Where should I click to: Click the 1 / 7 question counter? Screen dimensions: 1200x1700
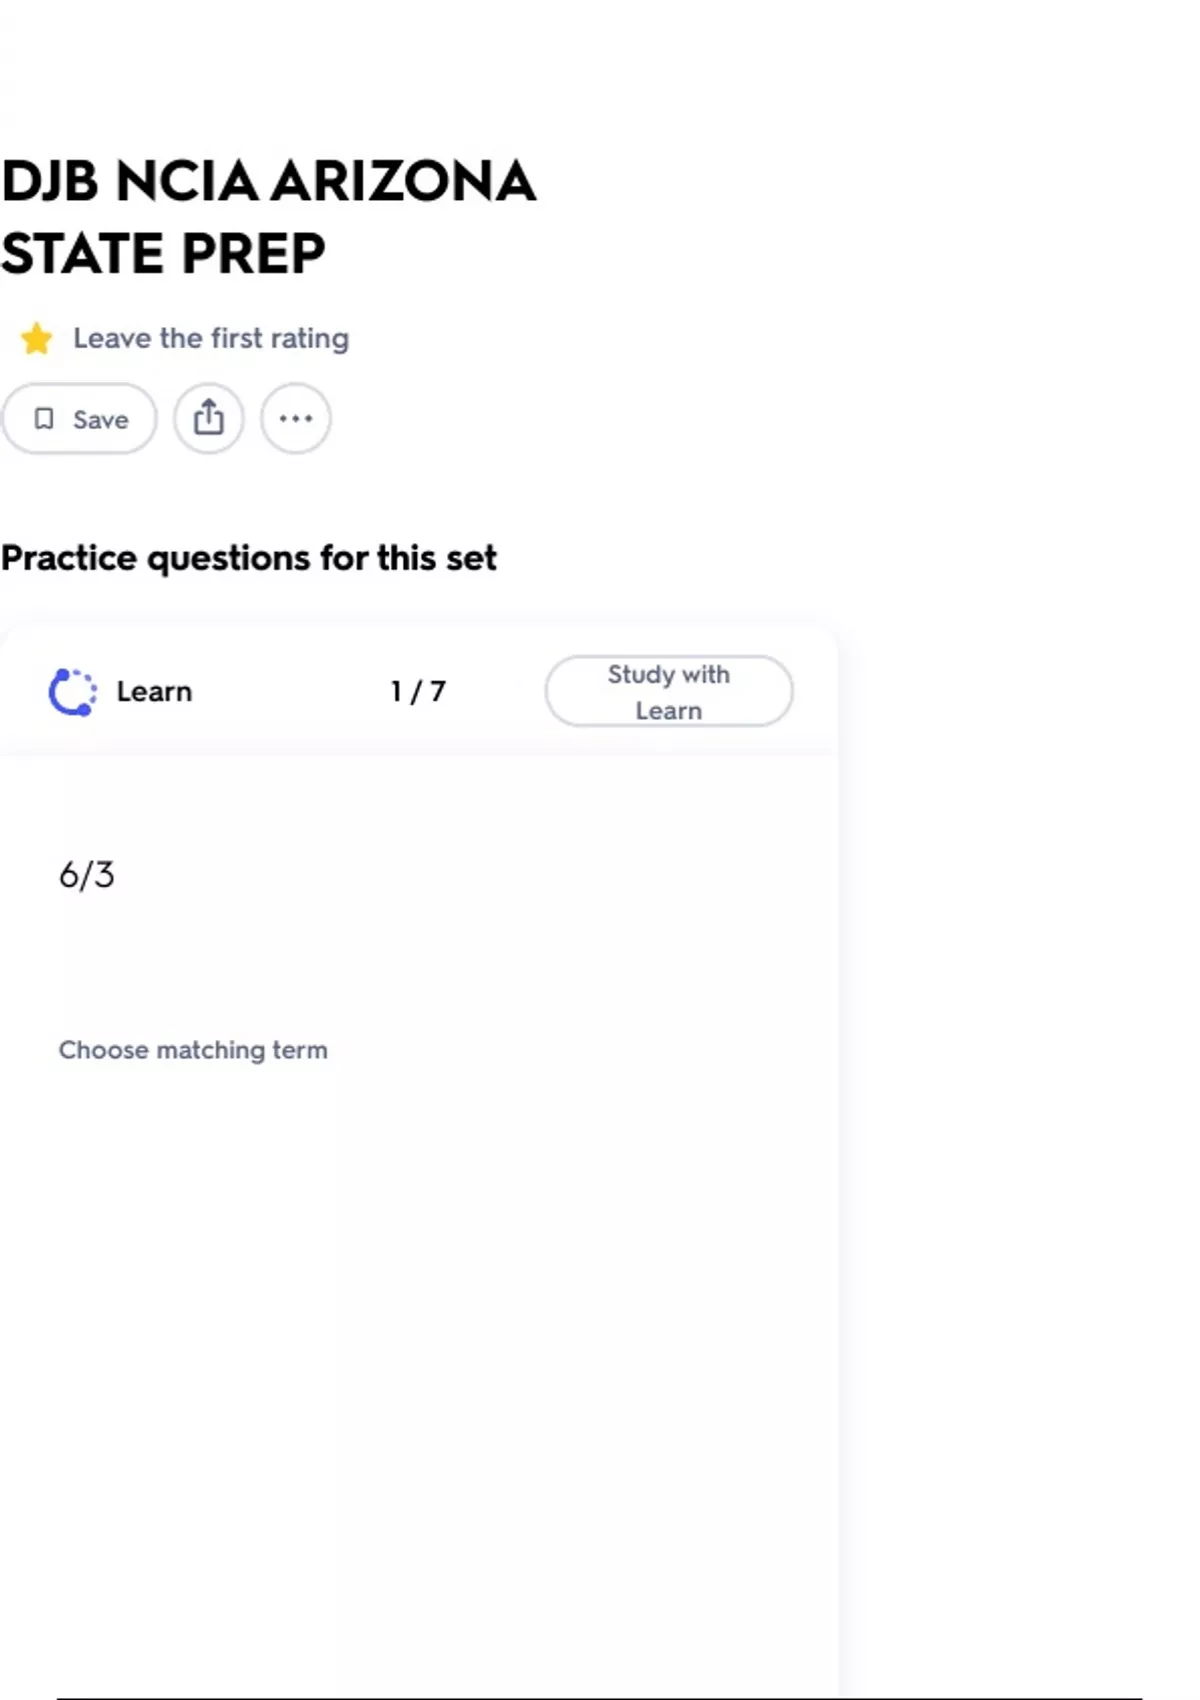(418, 692)
